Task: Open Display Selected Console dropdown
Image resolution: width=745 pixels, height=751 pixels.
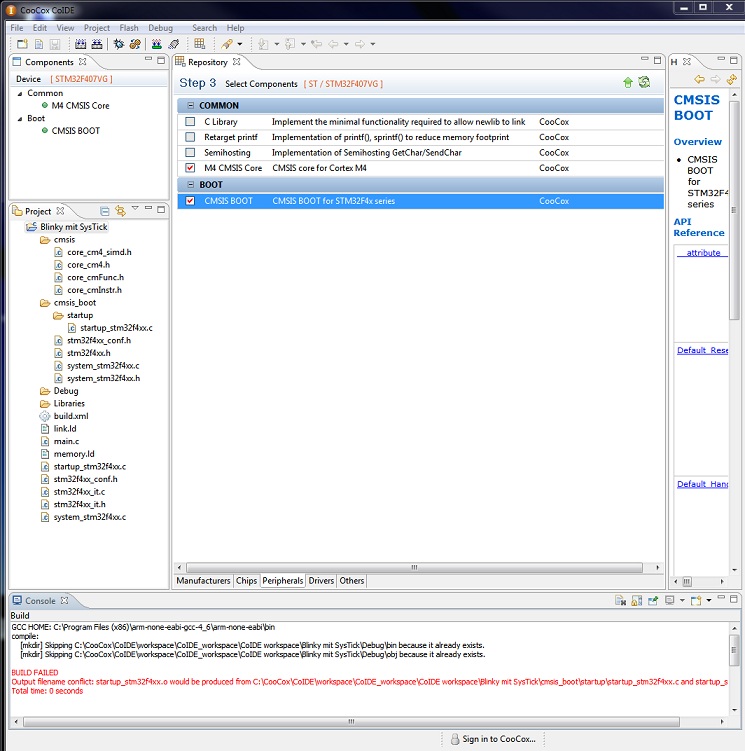Action: pos(682,600)
